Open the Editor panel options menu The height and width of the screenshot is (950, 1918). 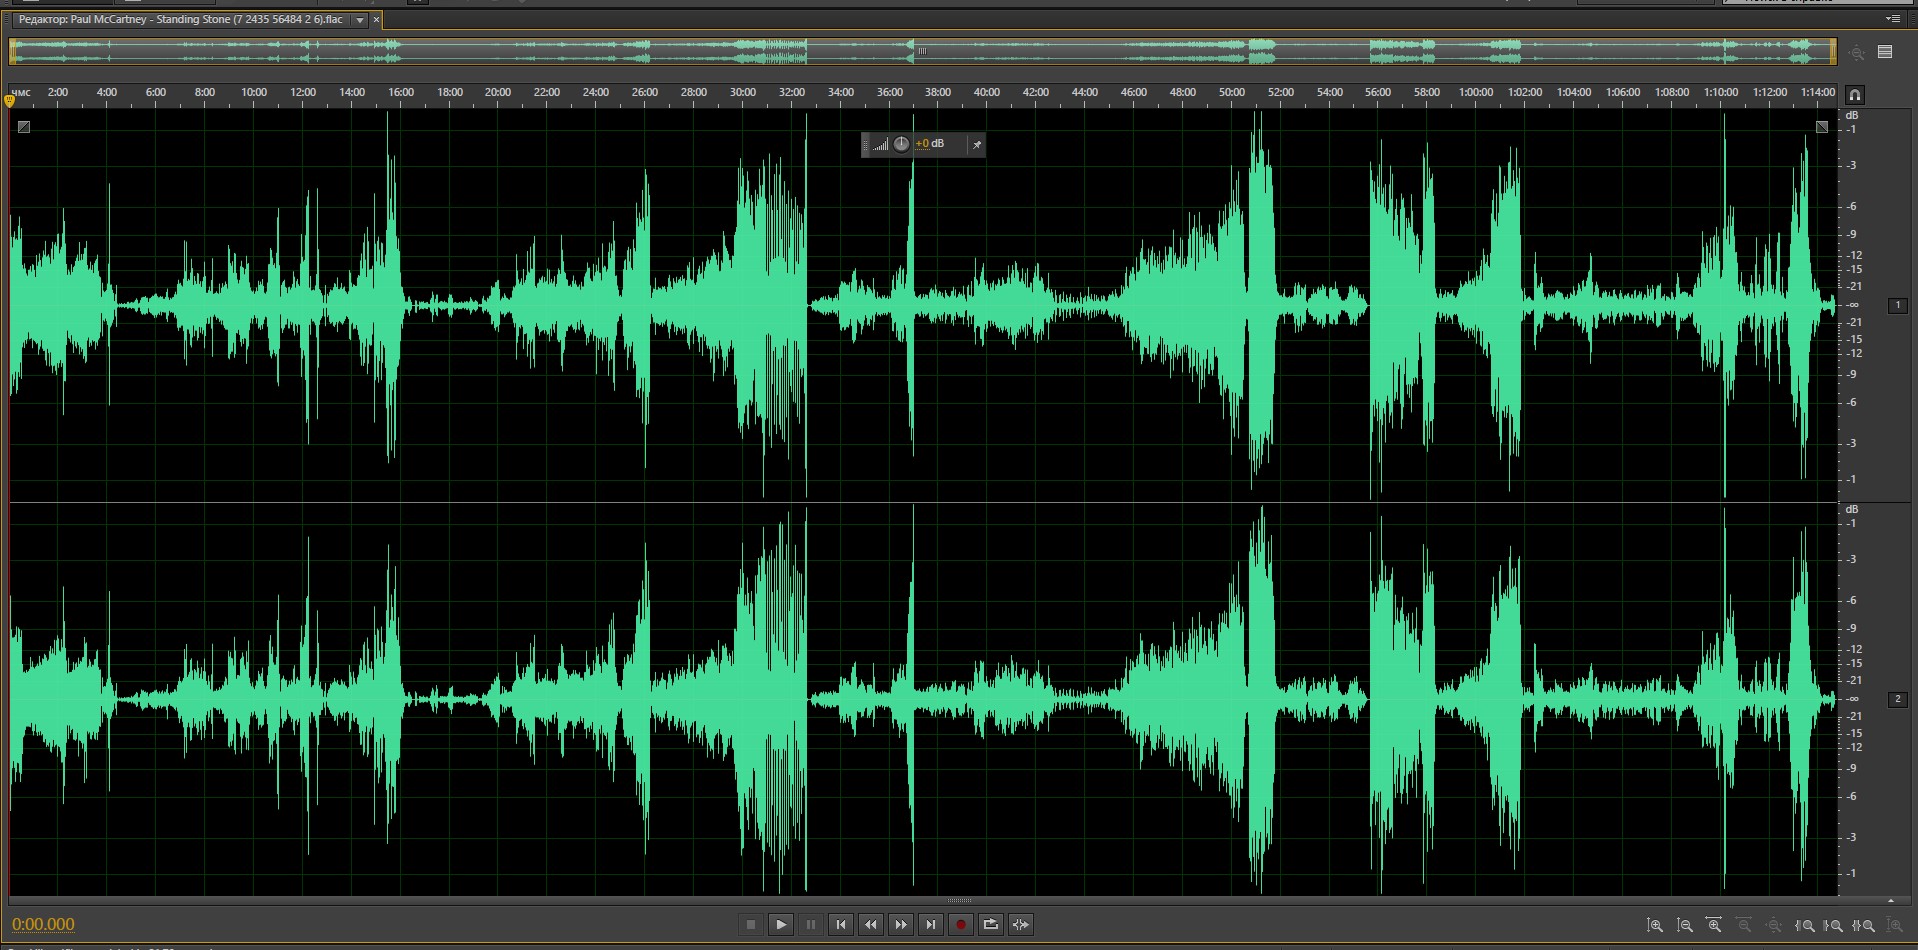[x=1892, y=19]
